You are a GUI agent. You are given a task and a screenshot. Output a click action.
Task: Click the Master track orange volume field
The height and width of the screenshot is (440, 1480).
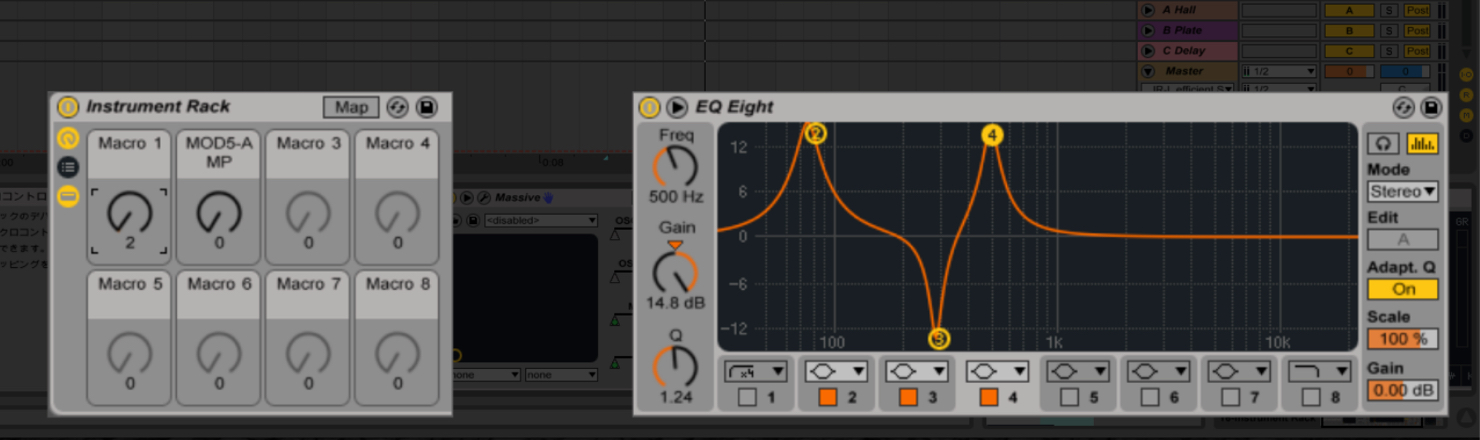point(1349,71)
